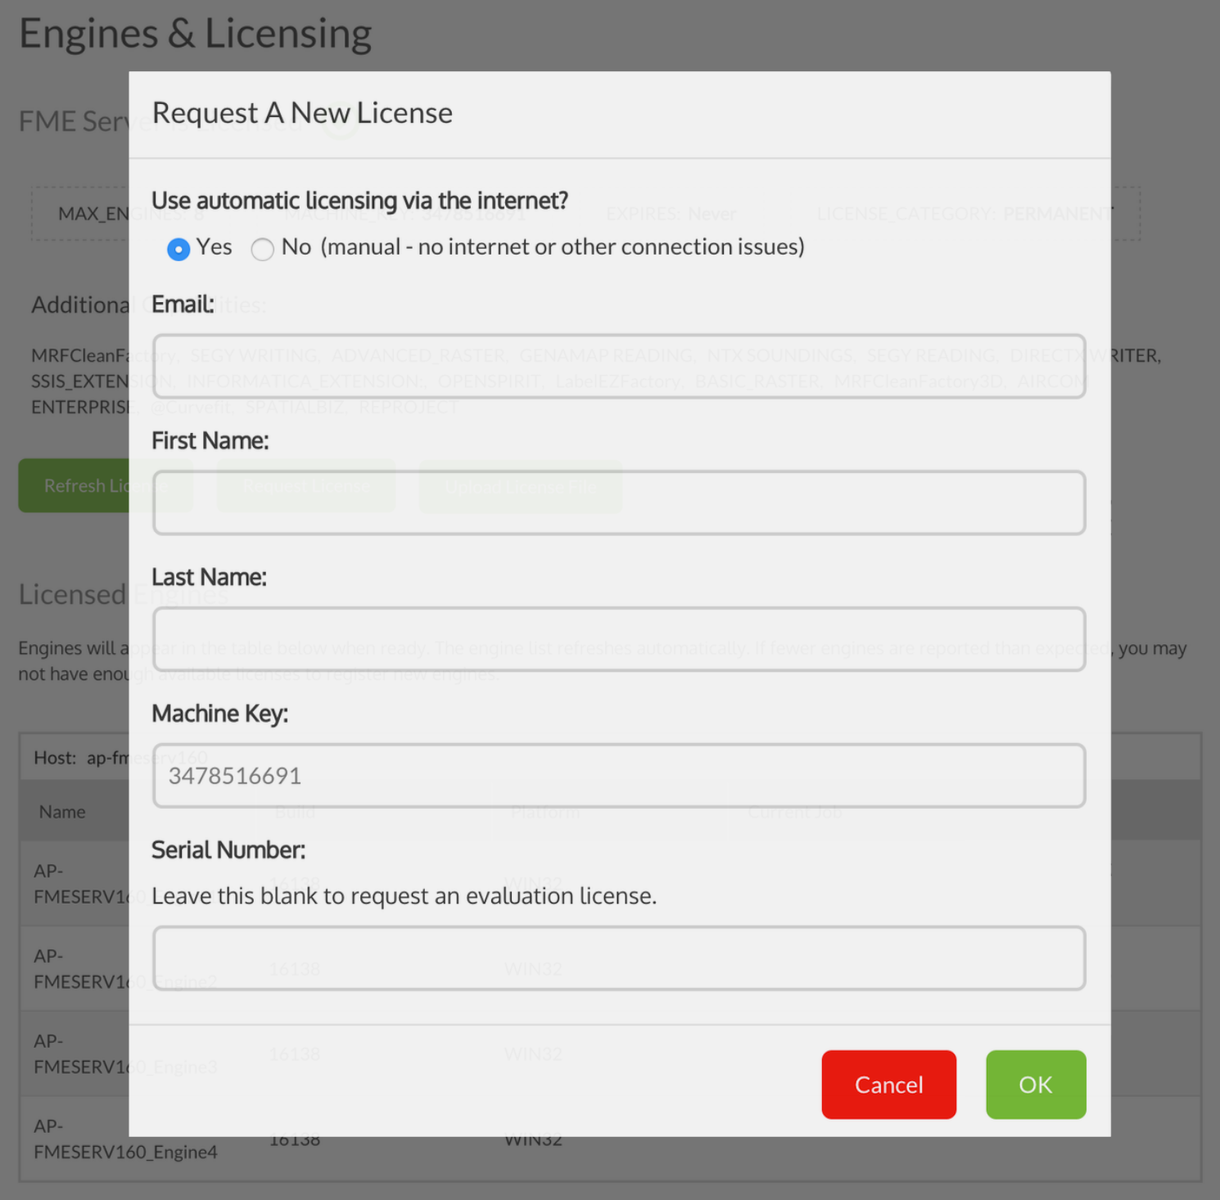Click the "Engines & Licensing" page heading

tap(196, 34)
